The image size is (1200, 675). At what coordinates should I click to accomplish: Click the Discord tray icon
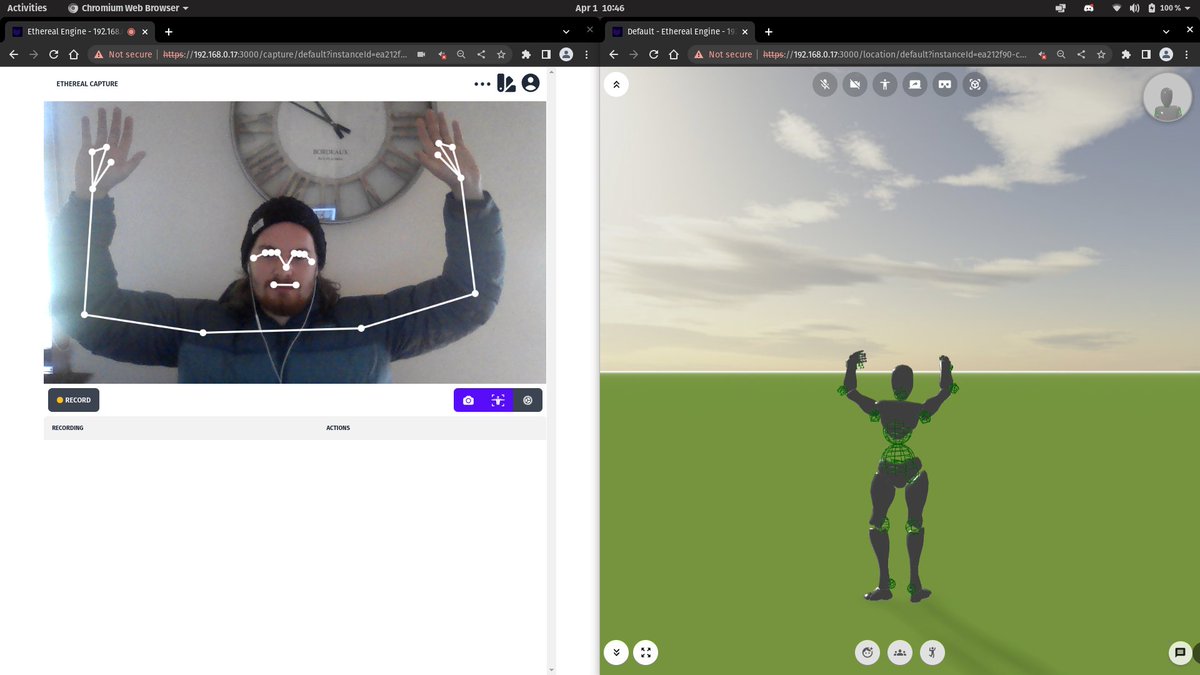coord(1088,7)
